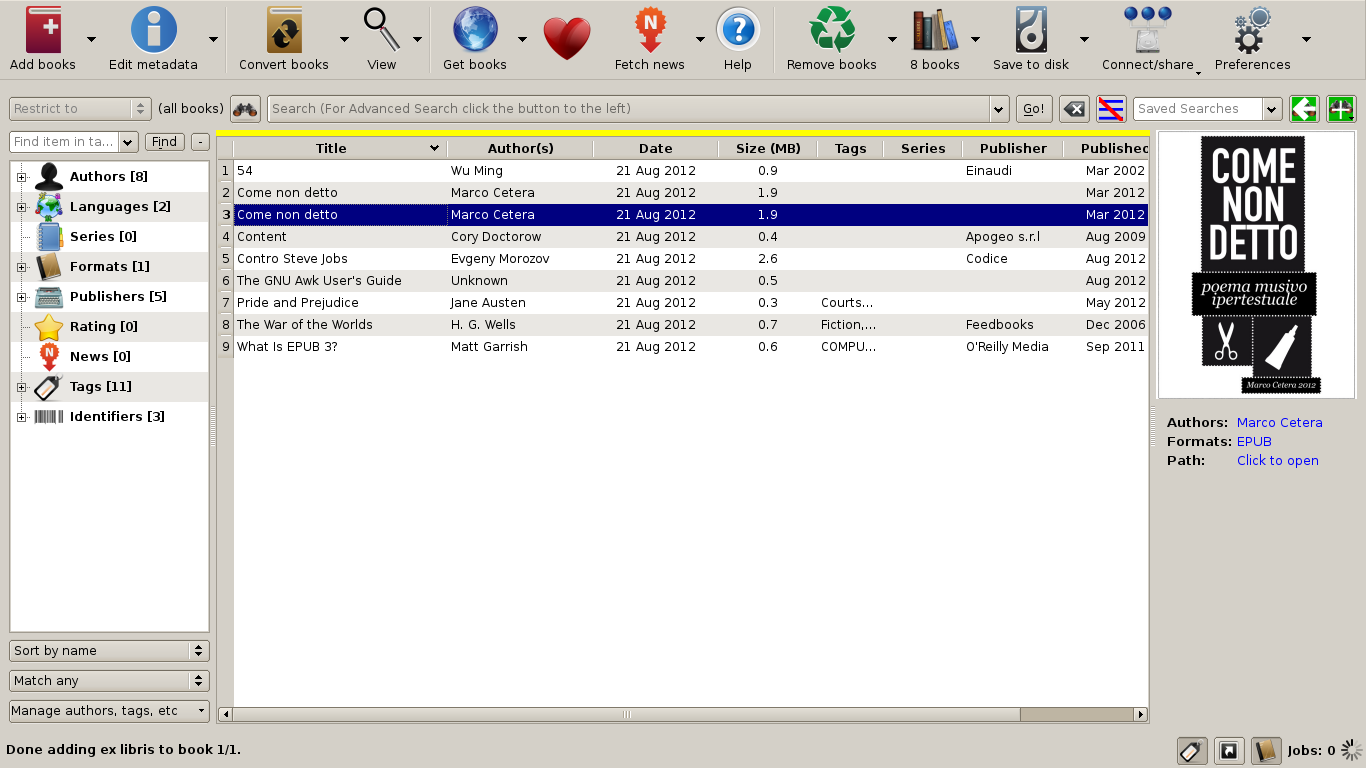Image resolution: width=1366 pixels, height=768 pixels.
Task: Click the minus collapse-all button
Action: coord(200,142)
